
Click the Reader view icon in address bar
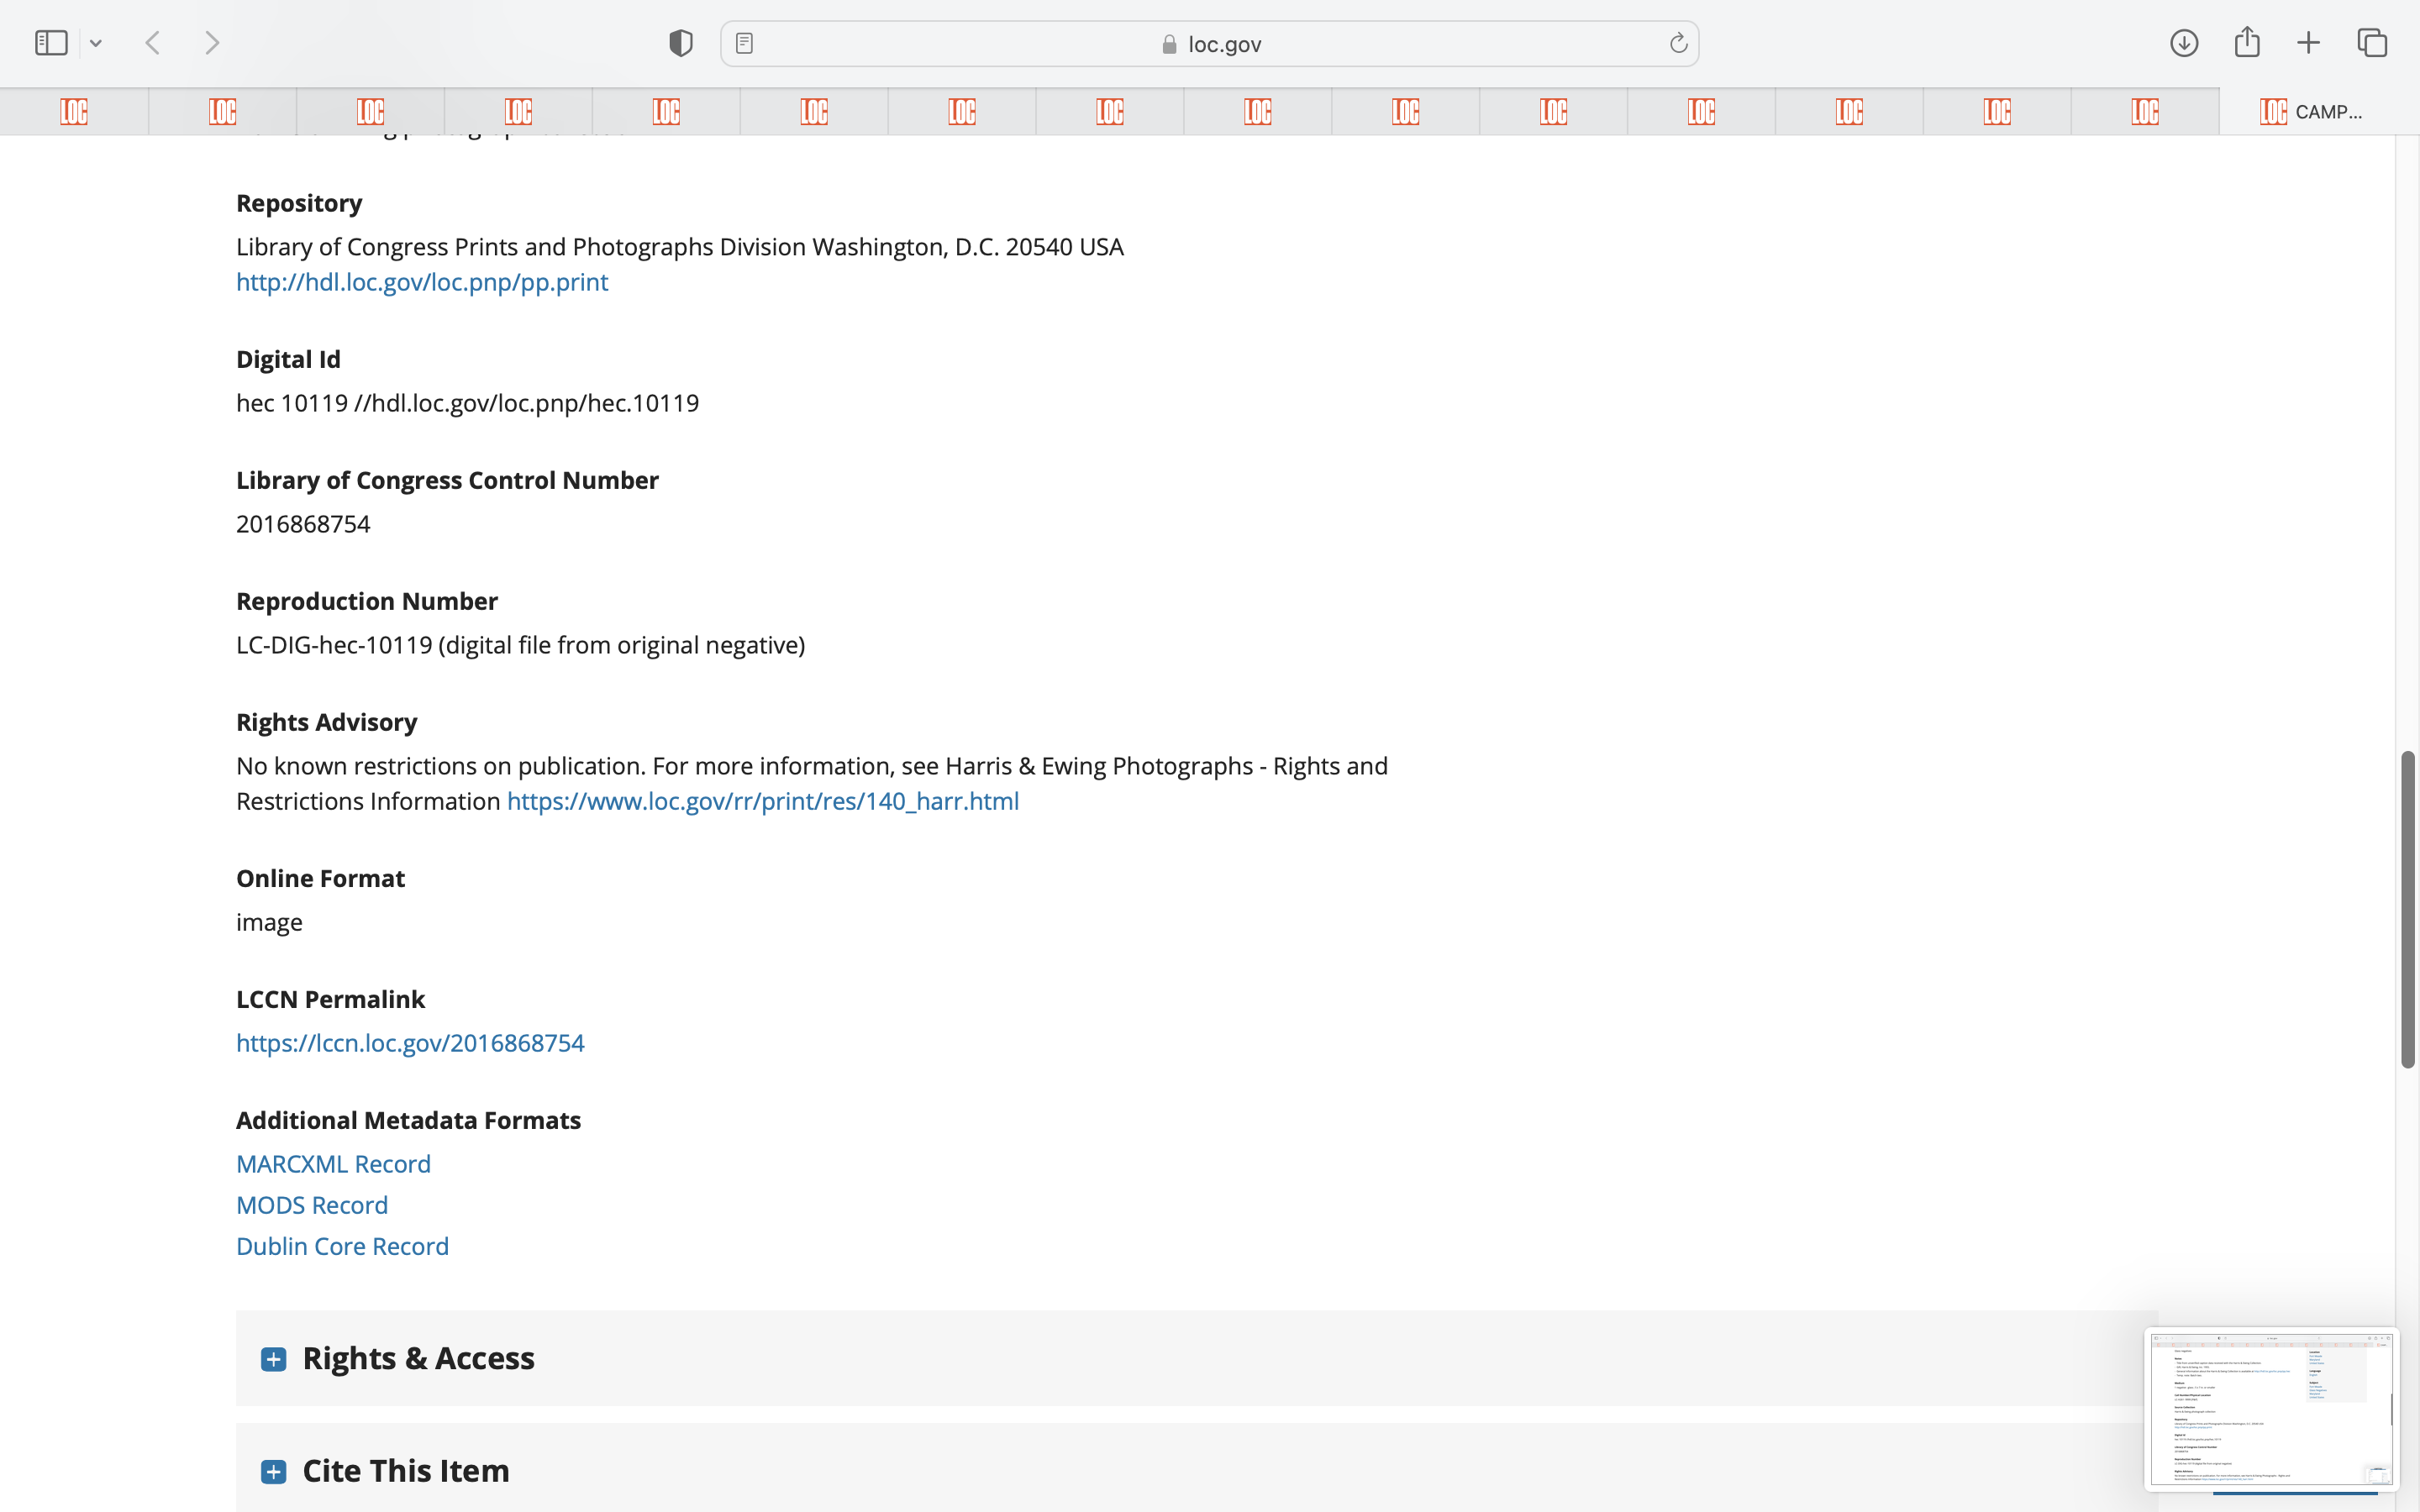[x=744, y=43]
